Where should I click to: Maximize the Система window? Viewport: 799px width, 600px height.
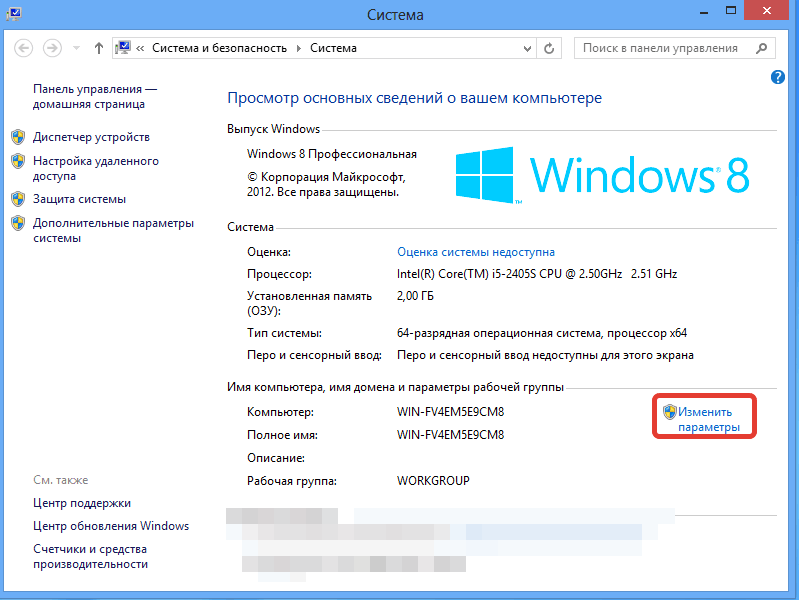click(731, 11)
